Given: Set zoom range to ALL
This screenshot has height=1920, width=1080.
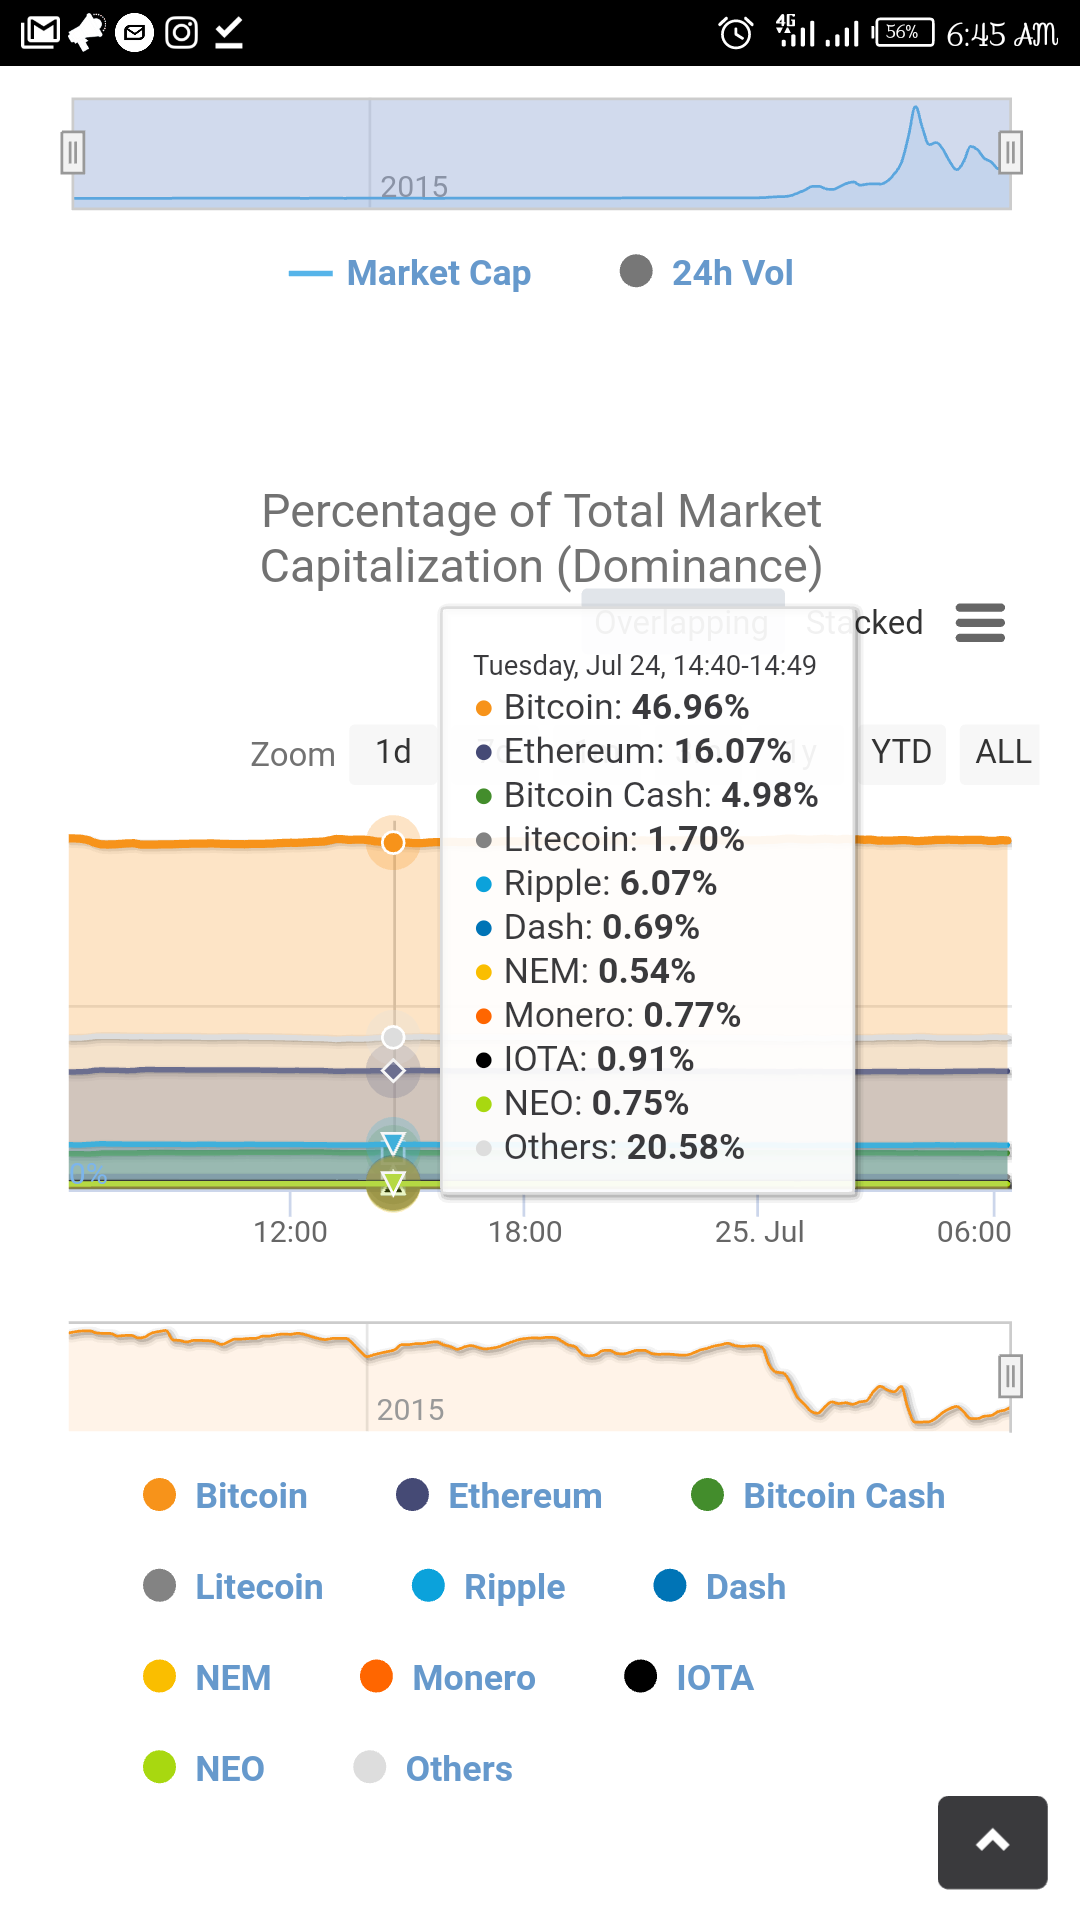Looking at the screenshot, I should click(1002, 752).
